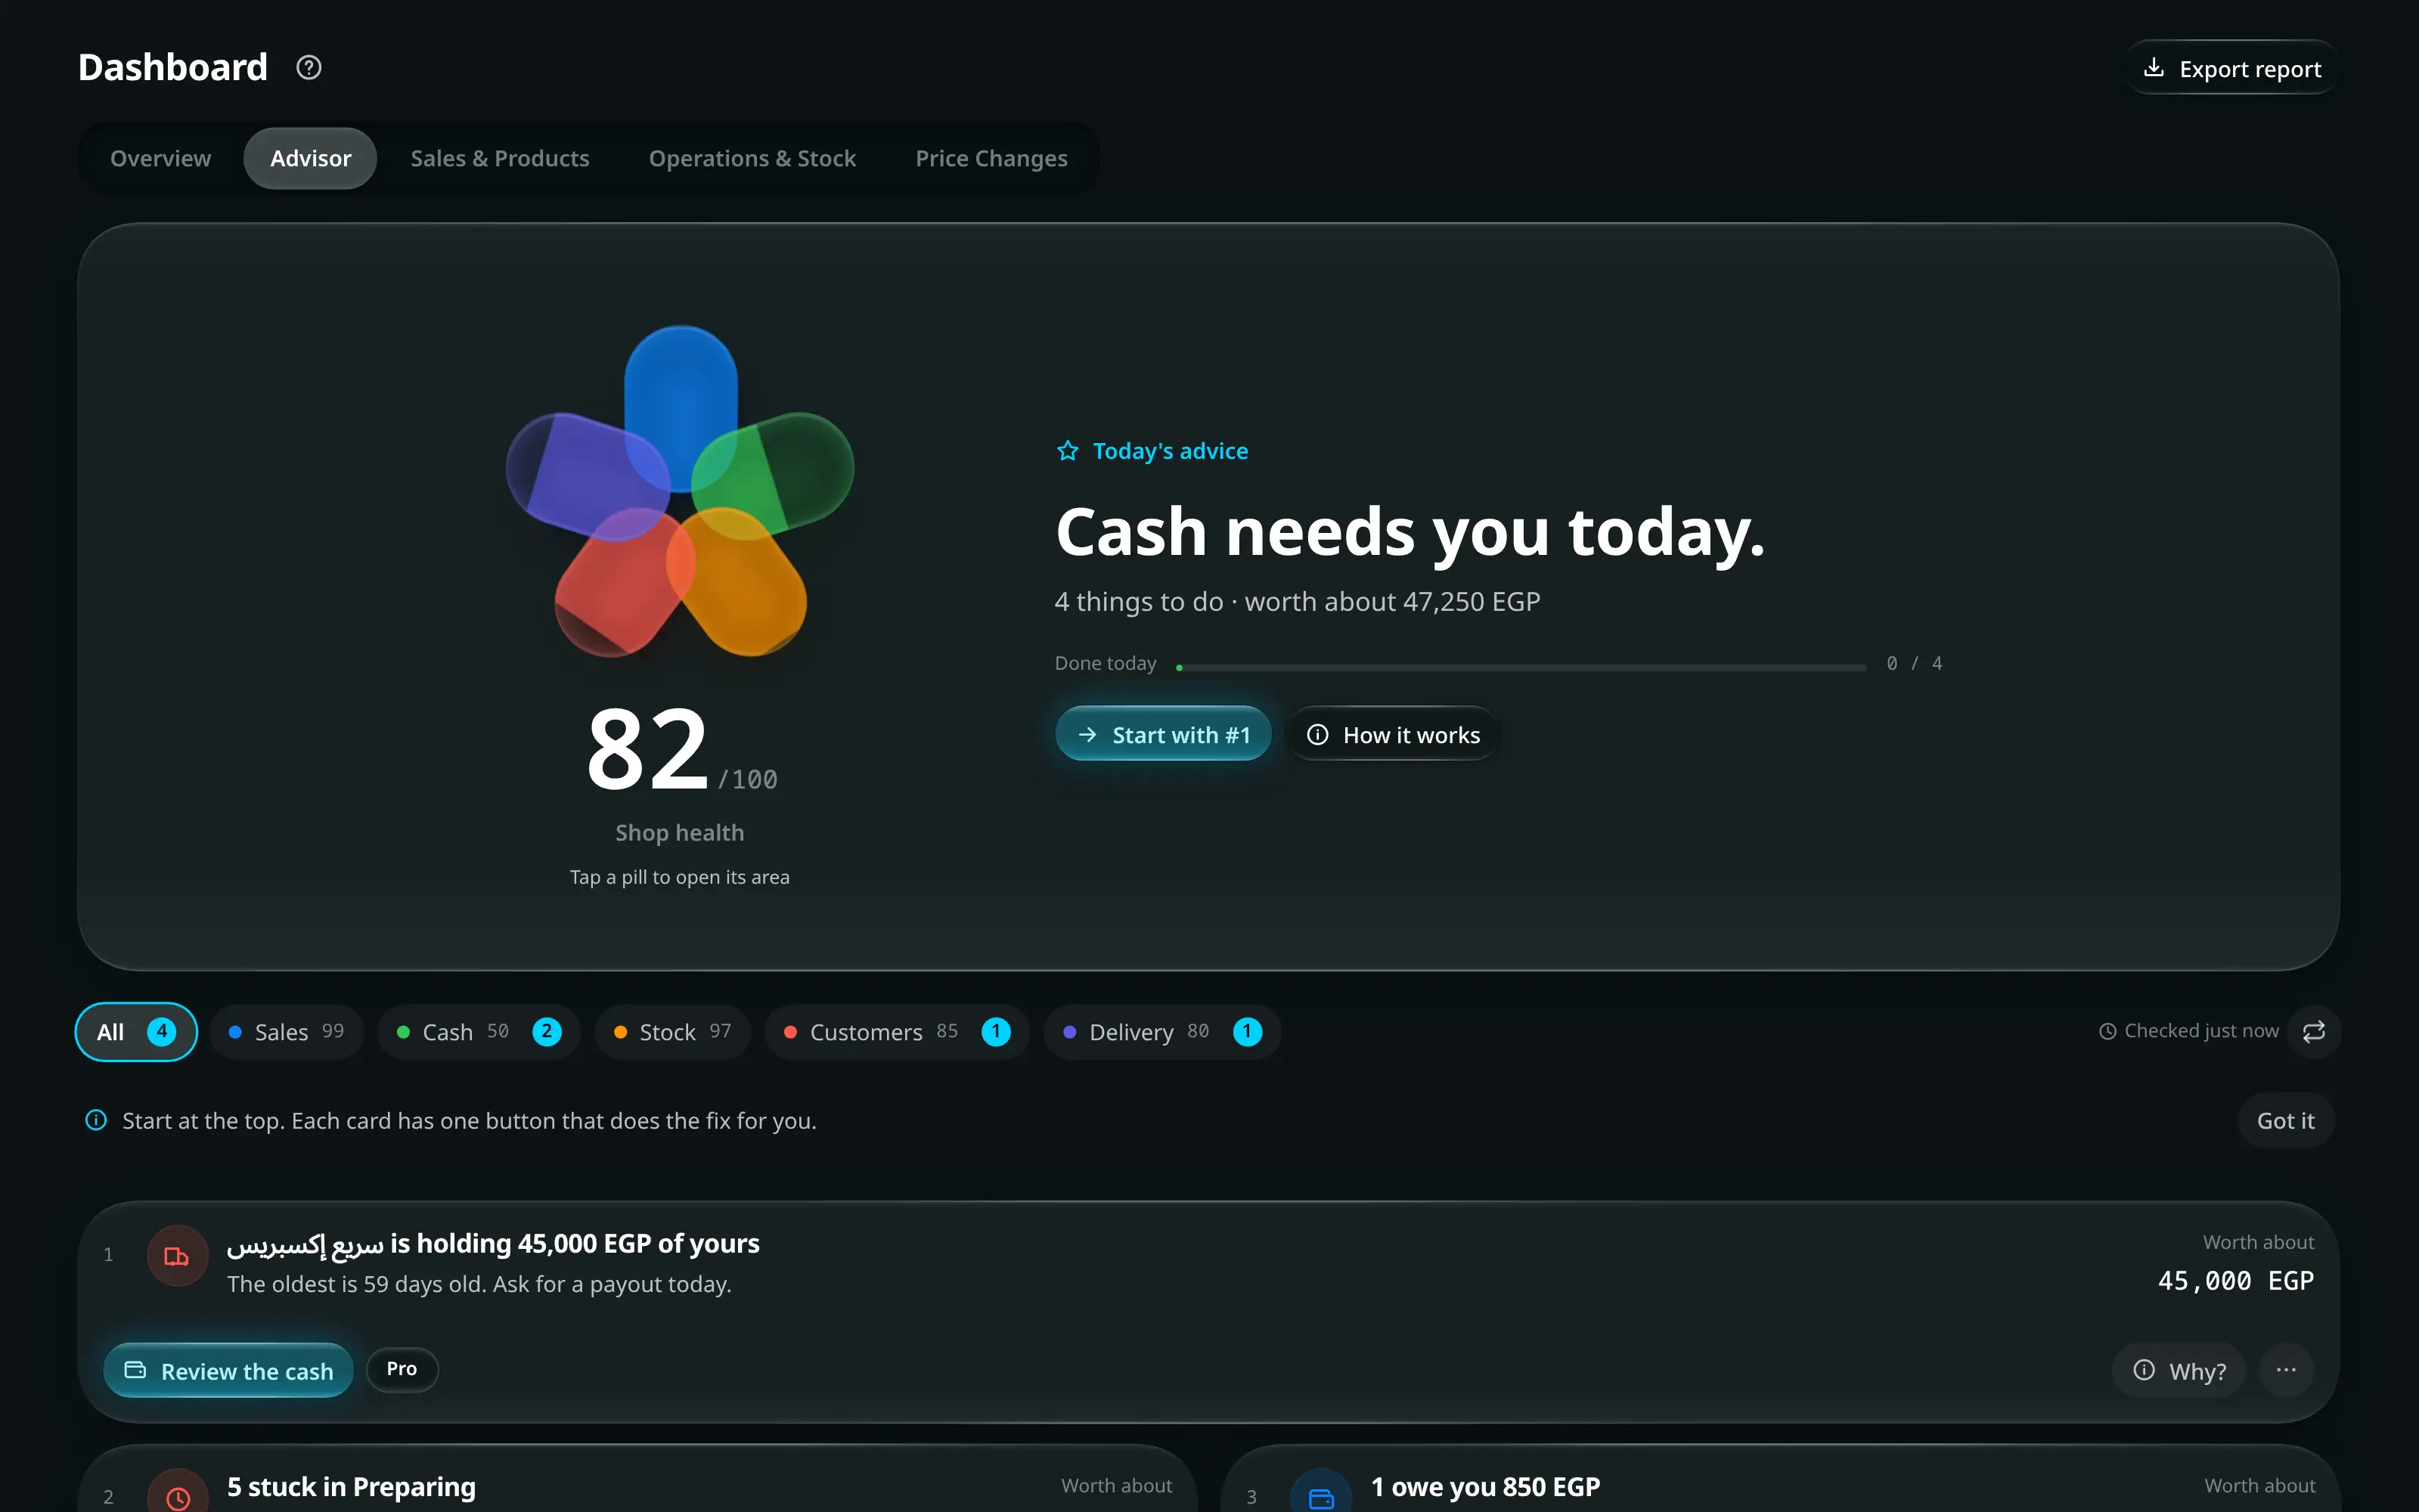Viewport: 2419px width, 1512px height.
Task: Click the 'Tap a pill to open its area' hint
Action: coord(680,877)
